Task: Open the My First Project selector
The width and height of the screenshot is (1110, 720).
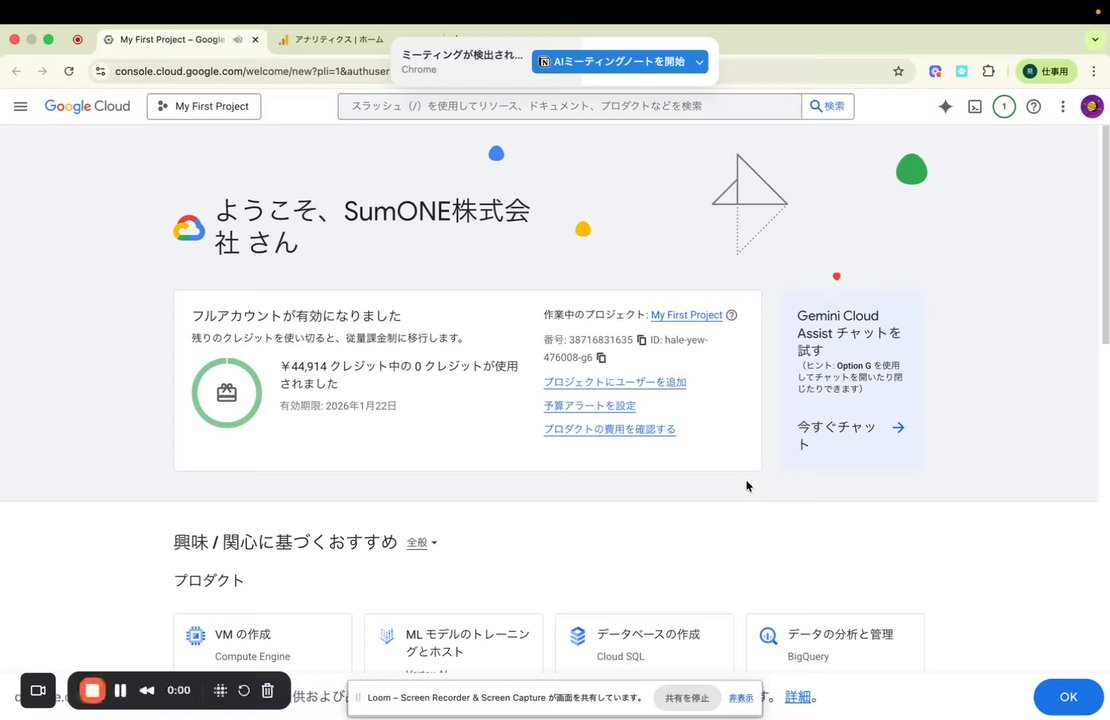Action: pos(204,106)
